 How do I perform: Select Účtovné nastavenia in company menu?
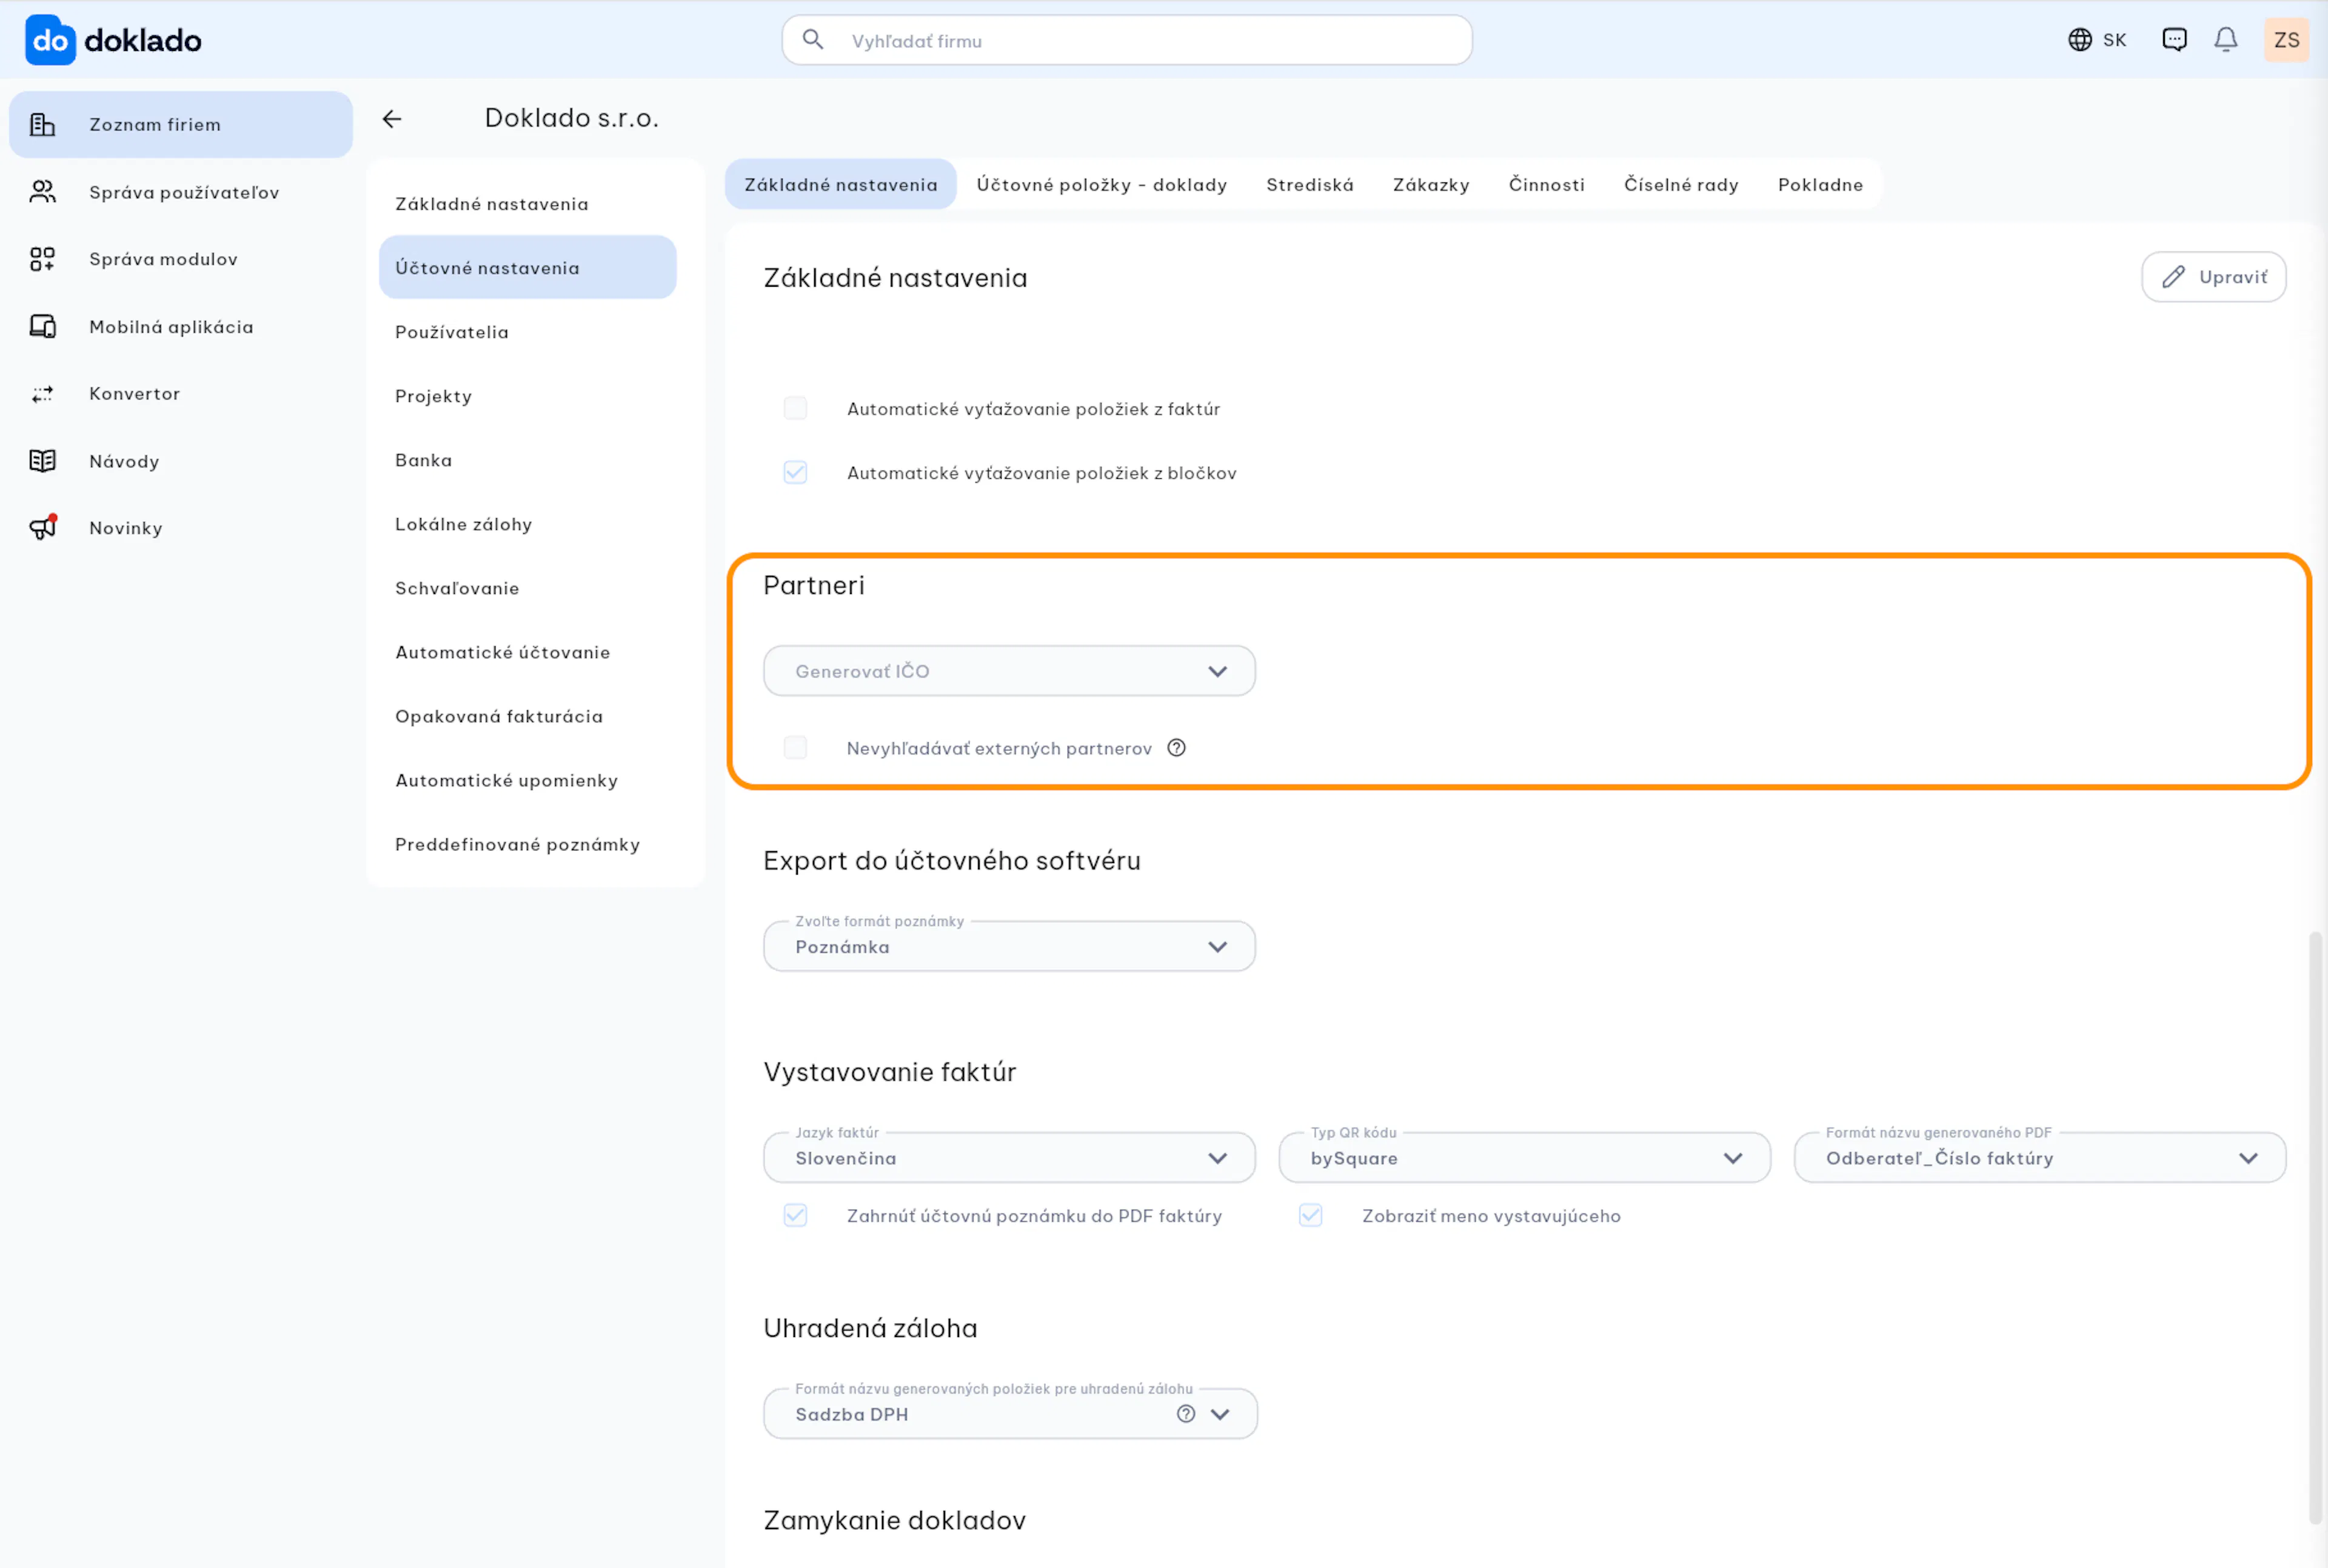pos(528,268)
